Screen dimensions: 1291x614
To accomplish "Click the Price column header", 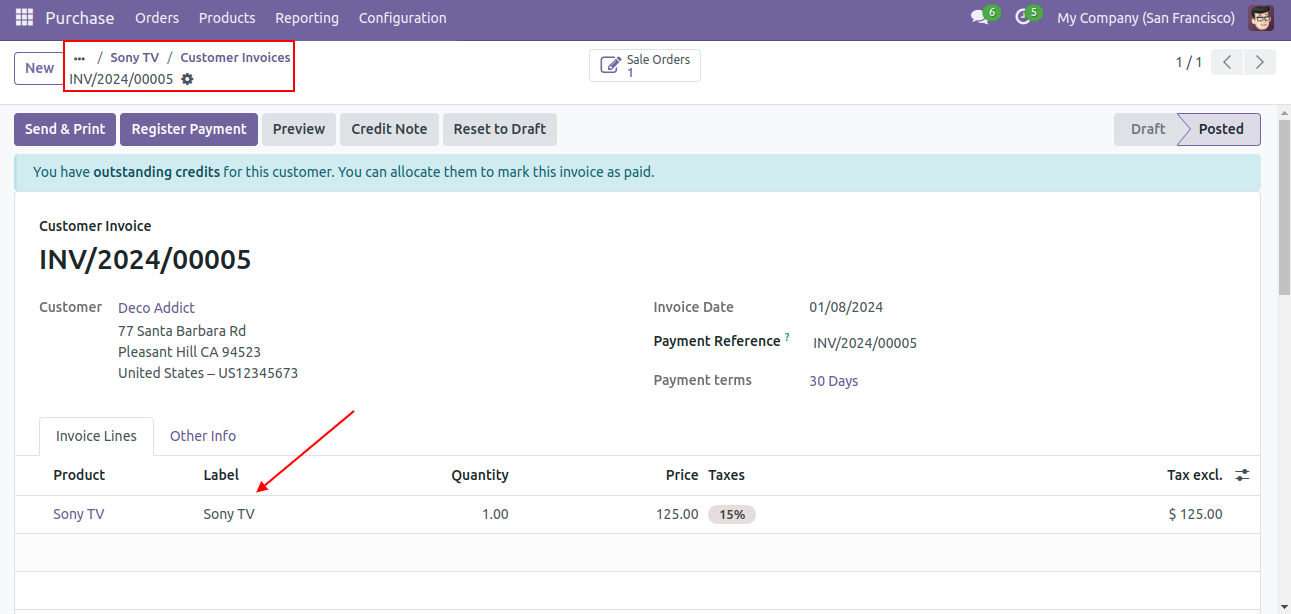I will tap(682, 475).
